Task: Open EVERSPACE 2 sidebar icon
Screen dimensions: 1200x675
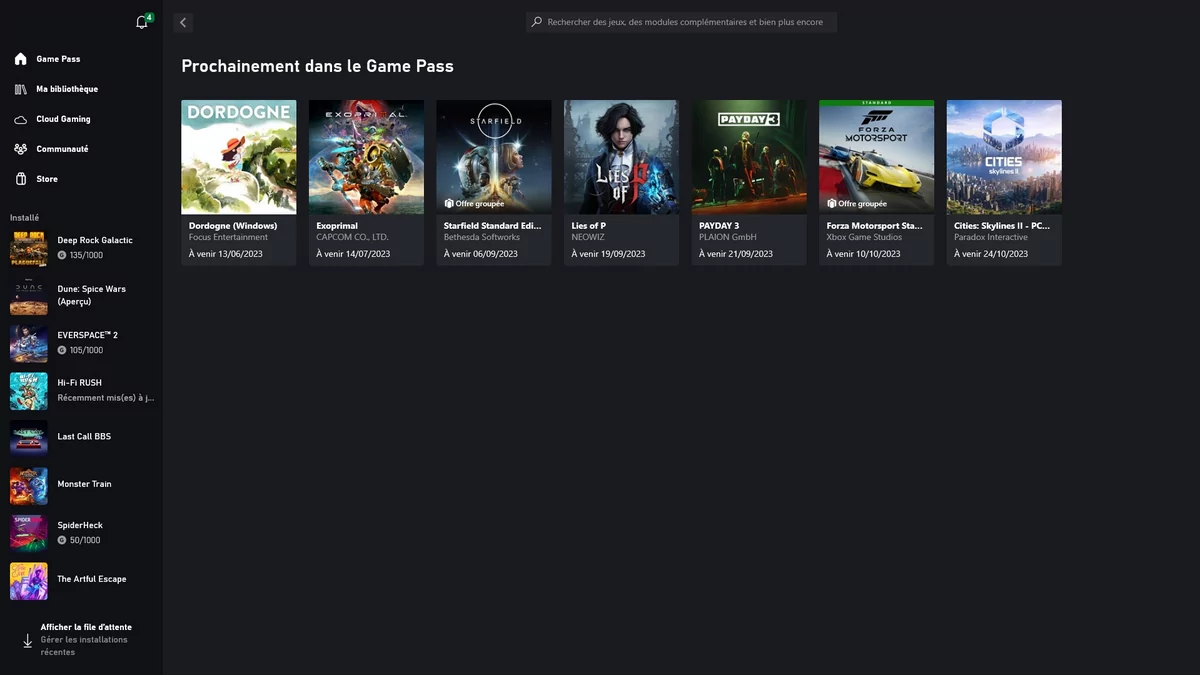Action: [x=28, y=343]
